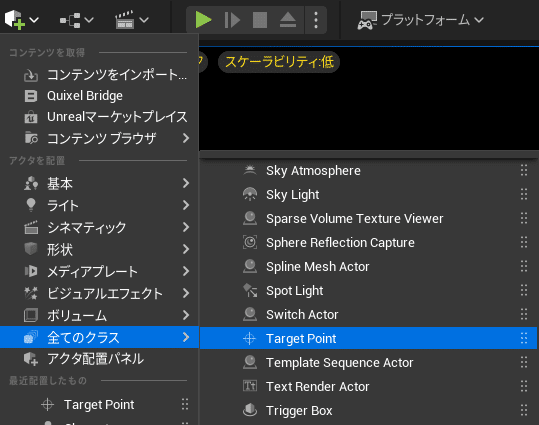Click the Sky Atmosphere sun icon
Screen dimensions: 539x425
[250, 170]
